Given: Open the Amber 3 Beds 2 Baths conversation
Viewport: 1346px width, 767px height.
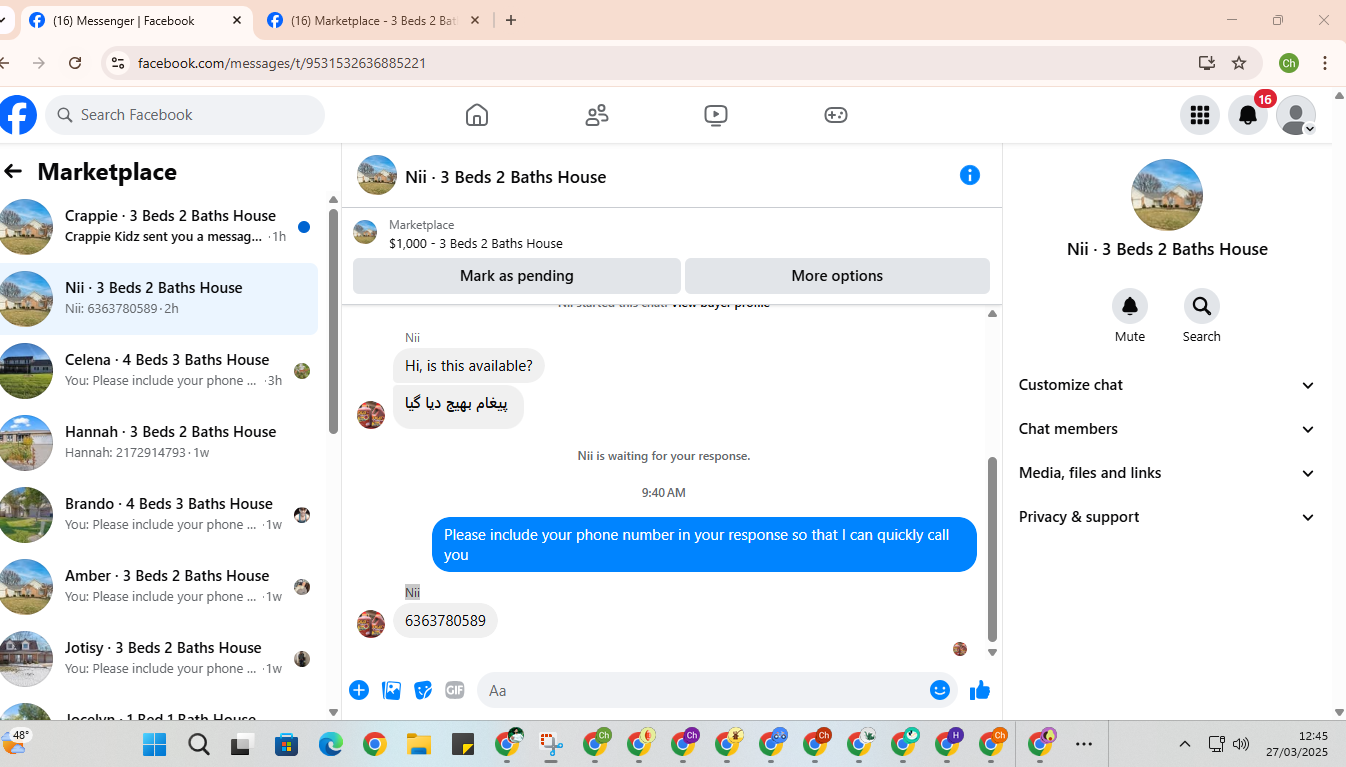Looking at the screenshot, I should [x=159, y=587].
